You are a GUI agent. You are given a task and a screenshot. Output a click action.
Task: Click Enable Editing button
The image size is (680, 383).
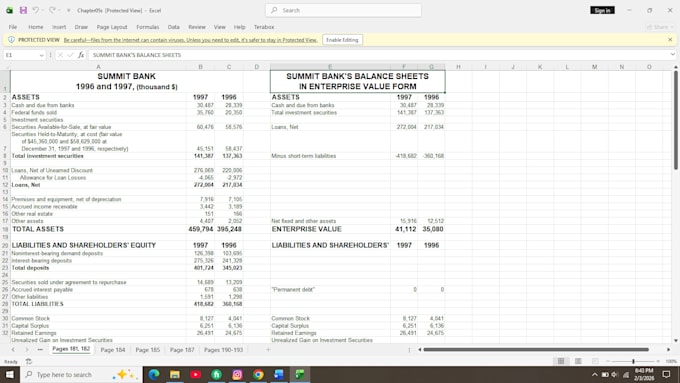pos(342,40)
